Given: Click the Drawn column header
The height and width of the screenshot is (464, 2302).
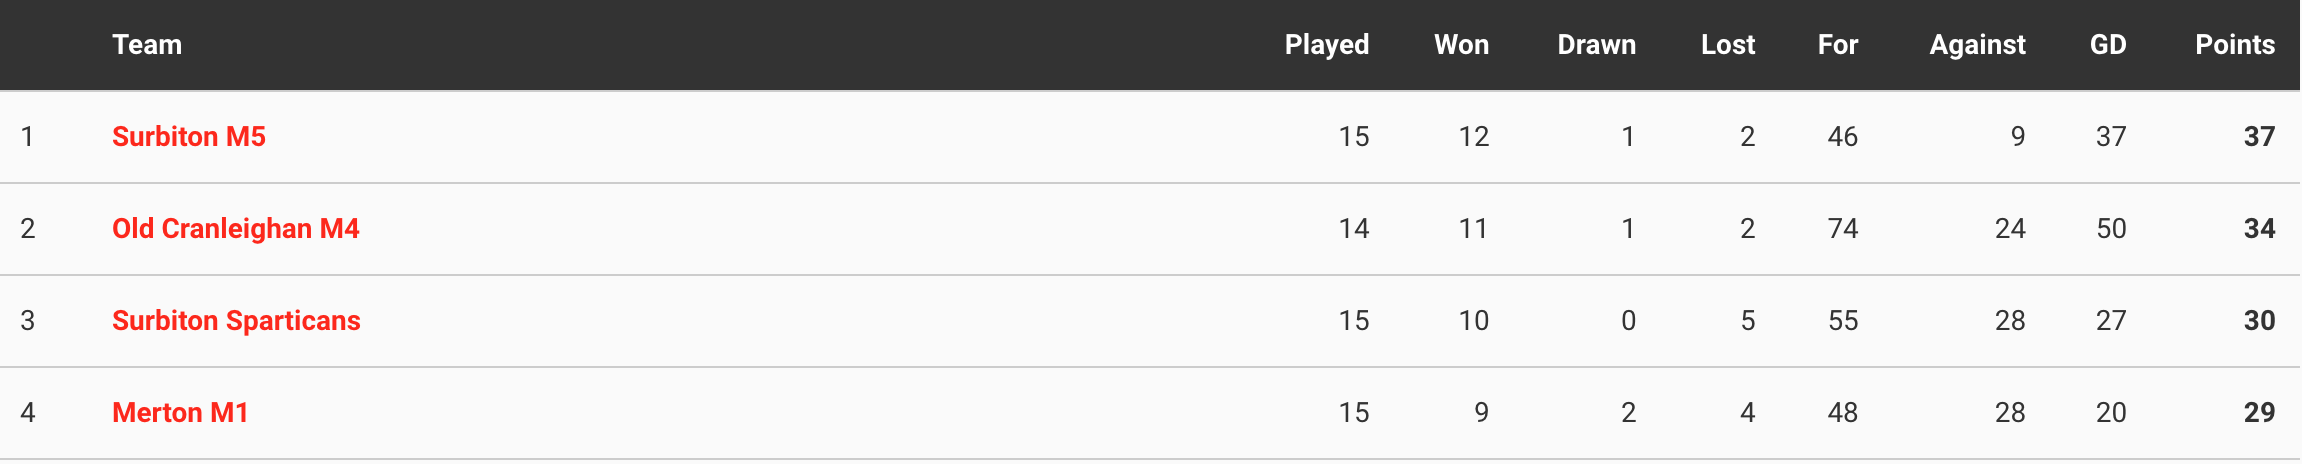Looking at the screenshot, I should (x=1597, y=45).
